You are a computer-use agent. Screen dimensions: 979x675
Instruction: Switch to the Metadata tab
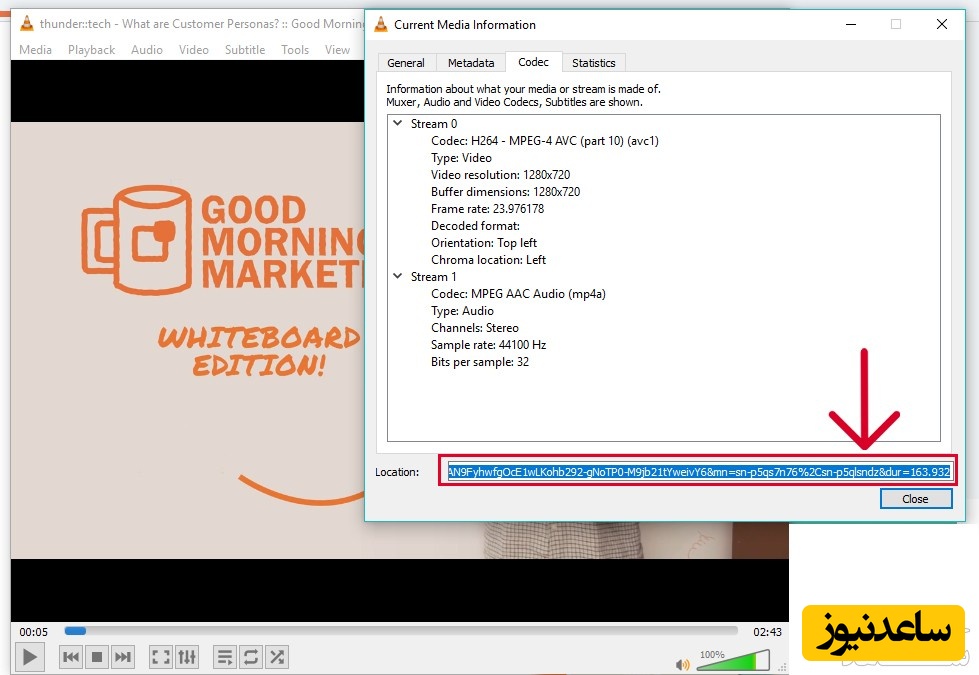470,63
